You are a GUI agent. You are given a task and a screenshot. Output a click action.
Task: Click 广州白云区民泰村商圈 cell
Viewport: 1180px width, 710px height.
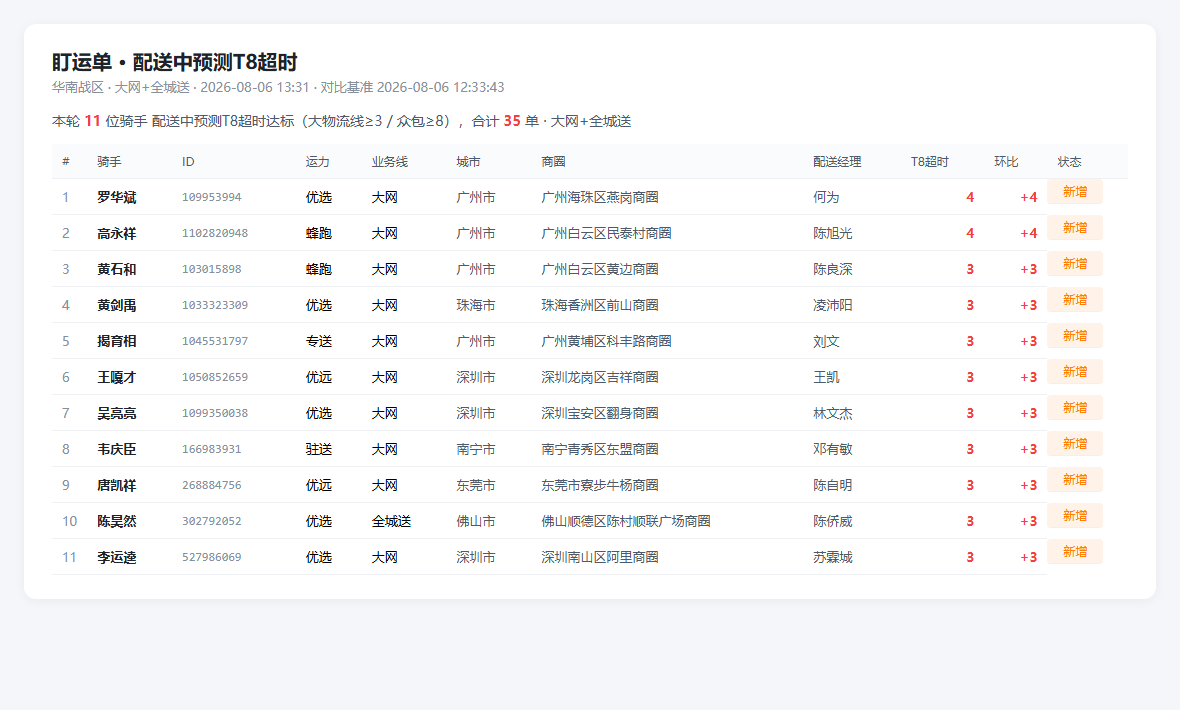(x=607, y=233)
